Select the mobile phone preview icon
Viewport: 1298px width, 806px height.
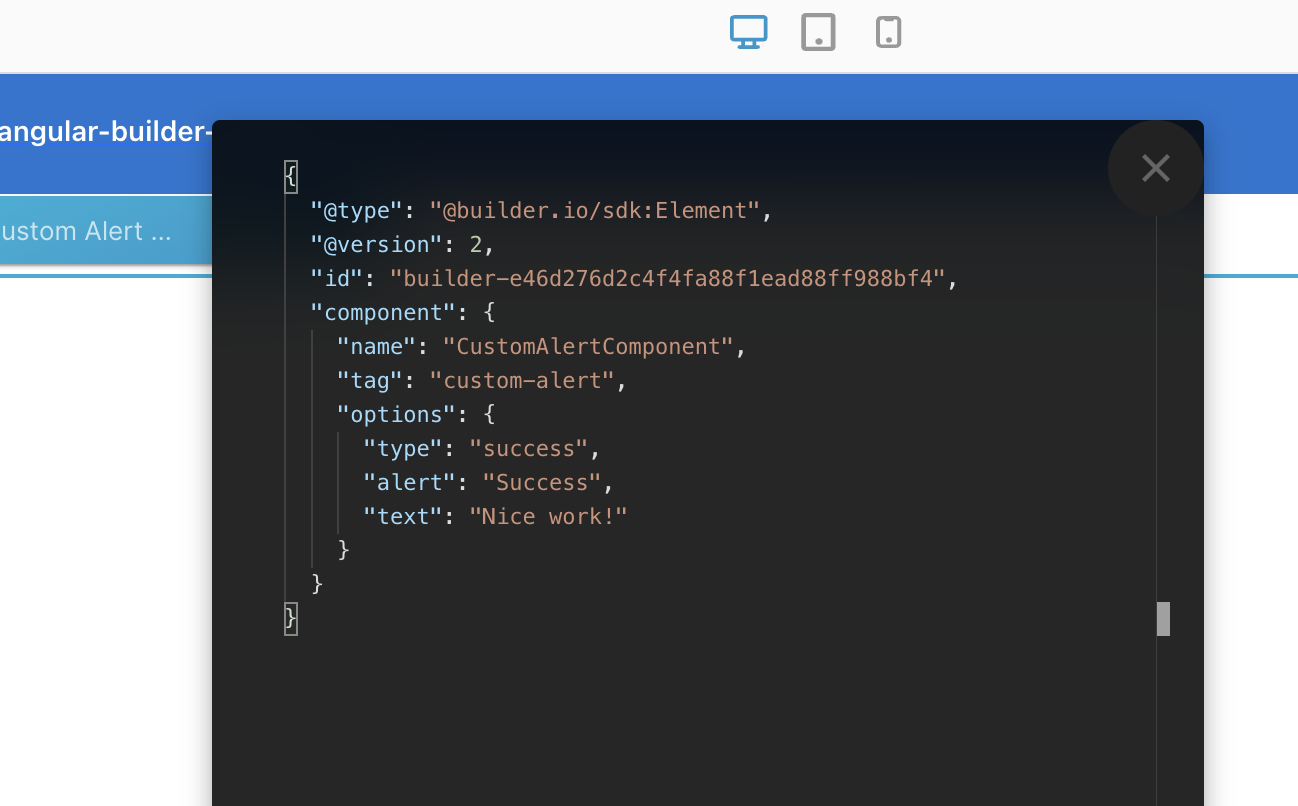(x=888, y=32)
